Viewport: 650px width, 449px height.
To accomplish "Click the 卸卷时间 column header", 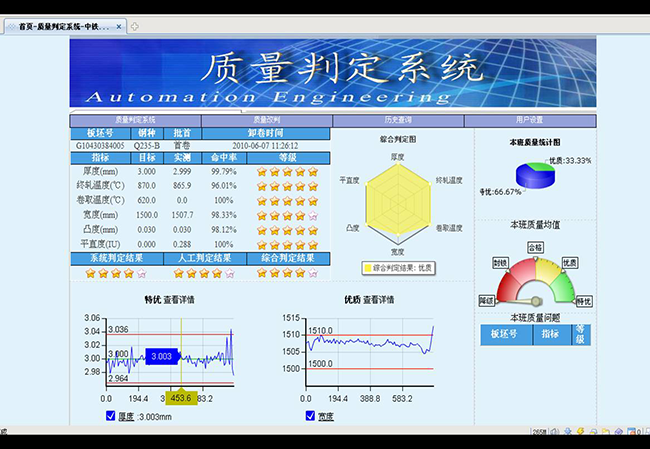I will tap(266, 133).
